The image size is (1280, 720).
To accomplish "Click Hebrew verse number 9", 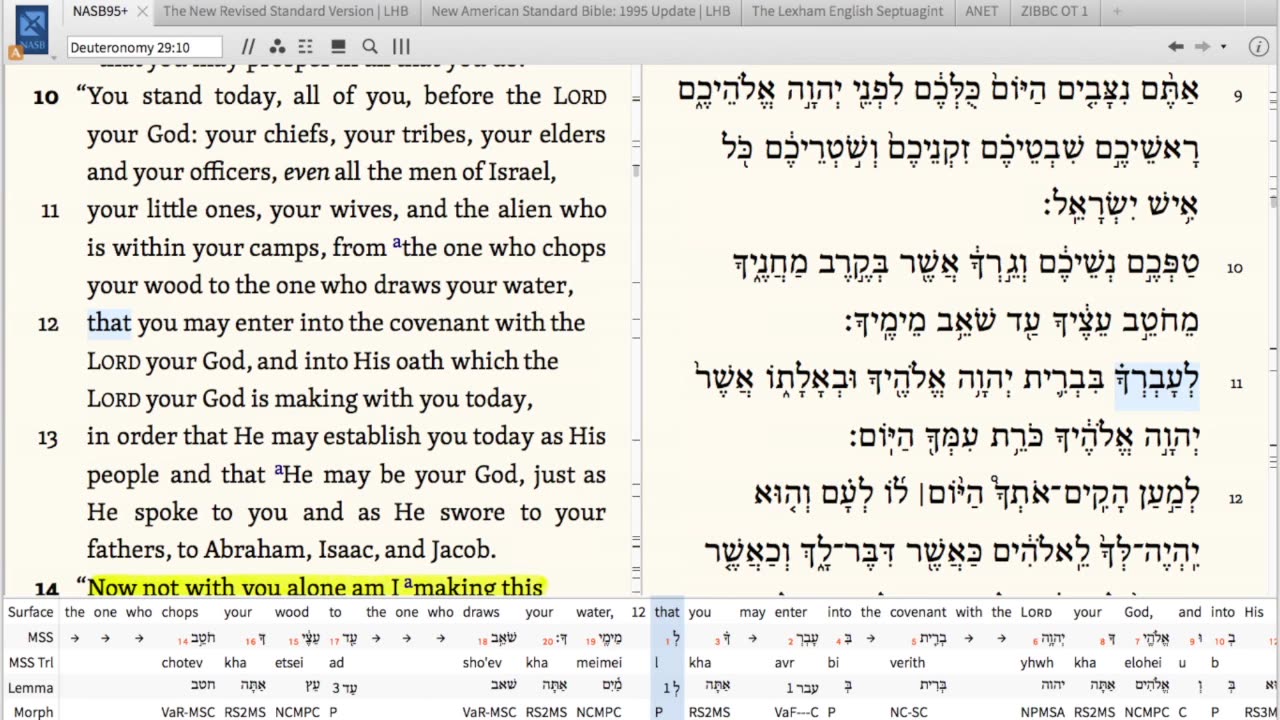I will tap(1237, 96).
